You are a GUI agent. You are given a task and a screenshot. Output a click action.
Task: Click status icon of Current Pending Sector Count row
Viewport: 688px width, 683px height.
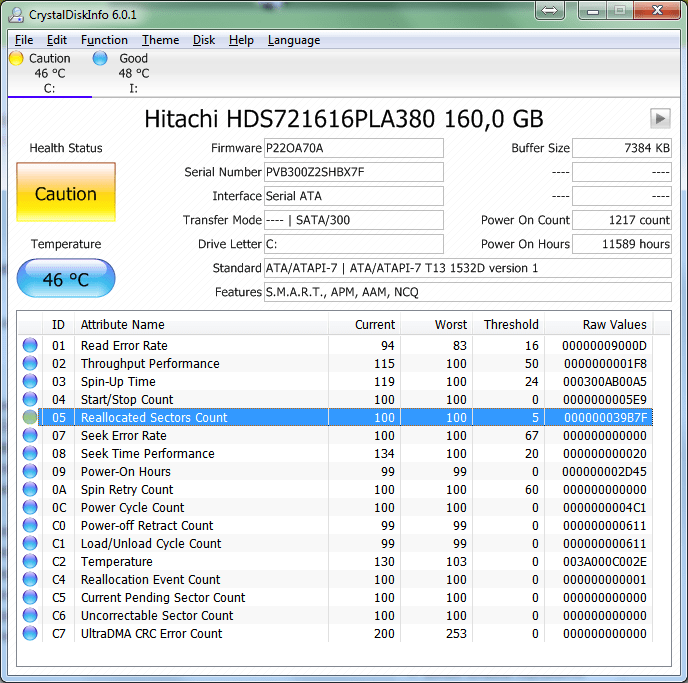pos(30,597)
